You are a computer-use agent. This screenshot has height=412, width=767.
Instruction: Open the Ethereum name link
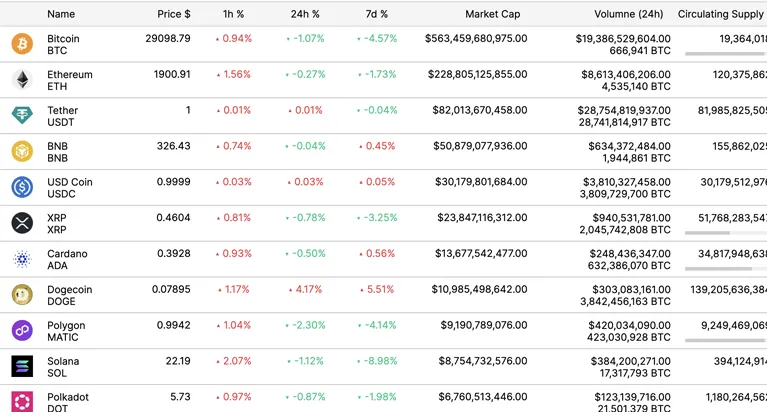[69, 74]
